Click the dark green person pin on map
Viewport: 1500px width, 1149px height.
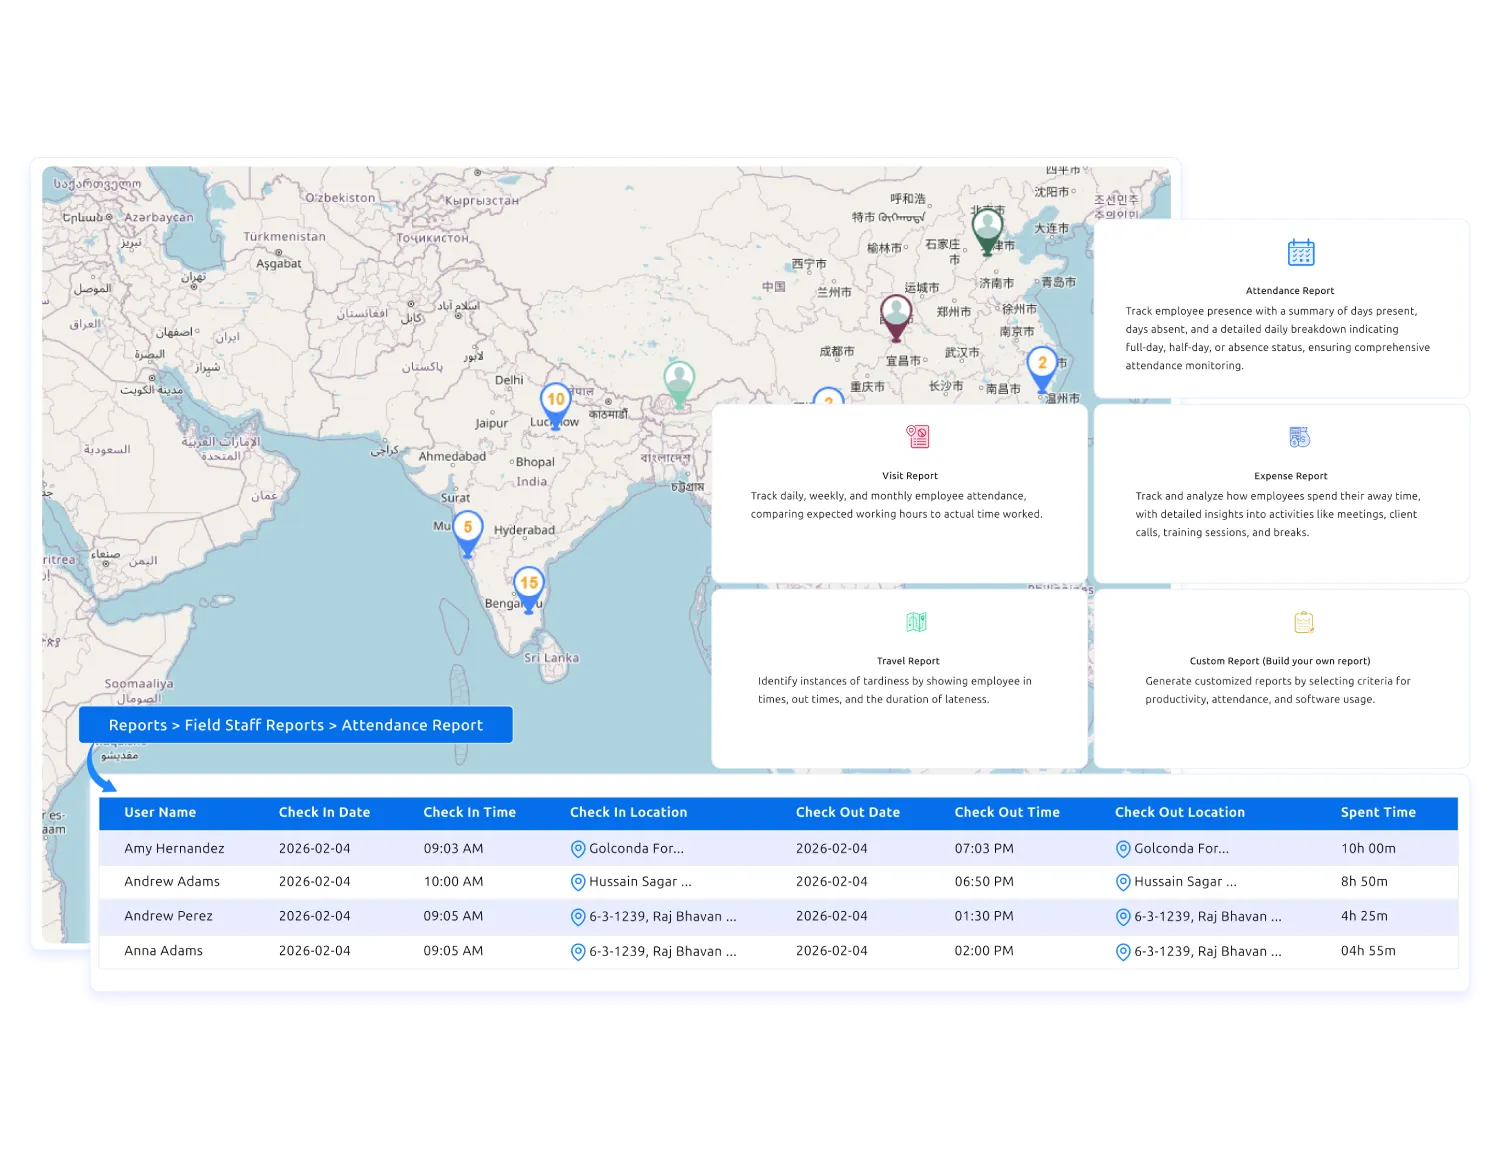(x=987, y=229)
